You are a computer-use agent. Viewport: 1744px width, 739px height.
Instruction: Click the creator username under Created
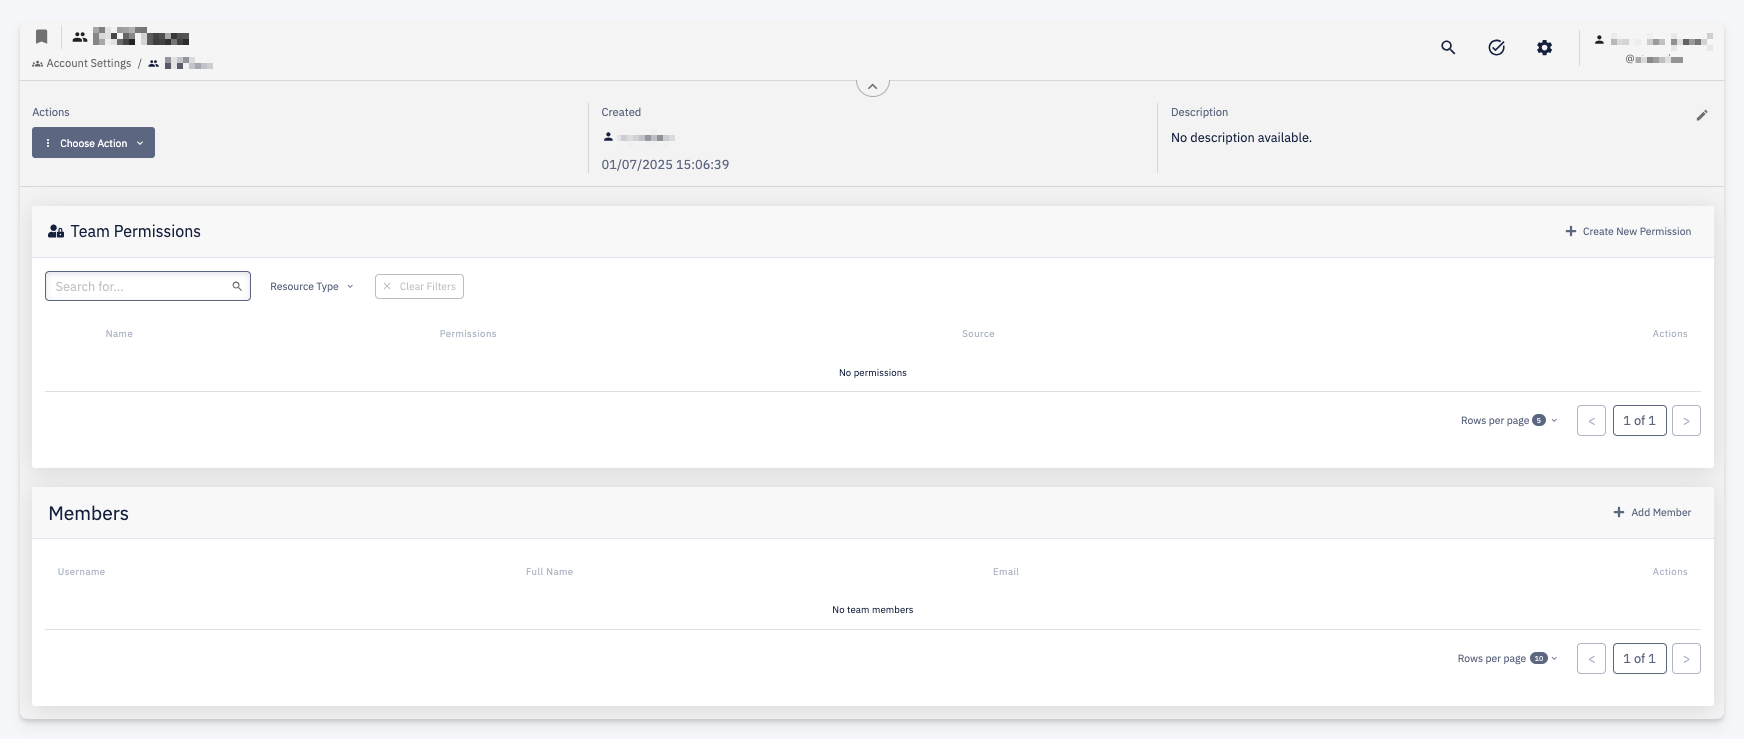(x=639, y=137)
